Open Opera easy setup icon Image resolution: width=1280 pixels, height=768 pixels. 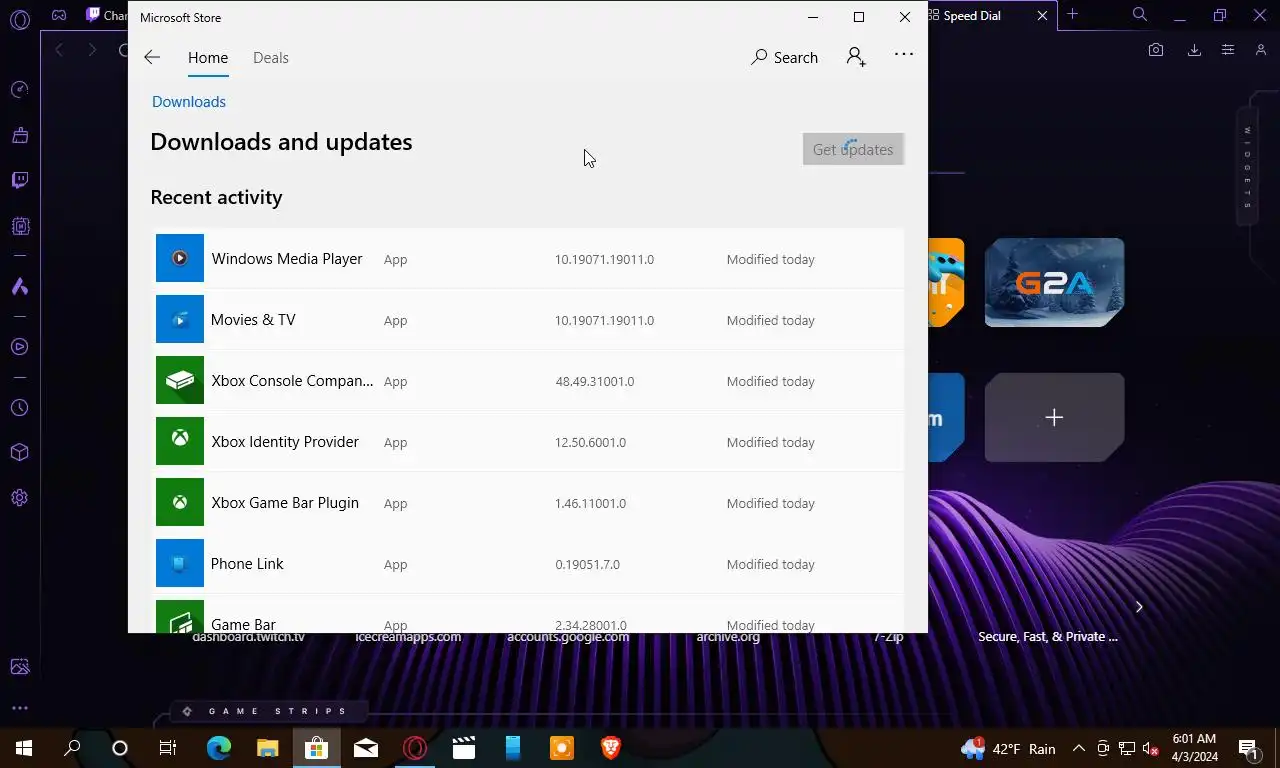pyautogui.click(x=1228, y=50)
